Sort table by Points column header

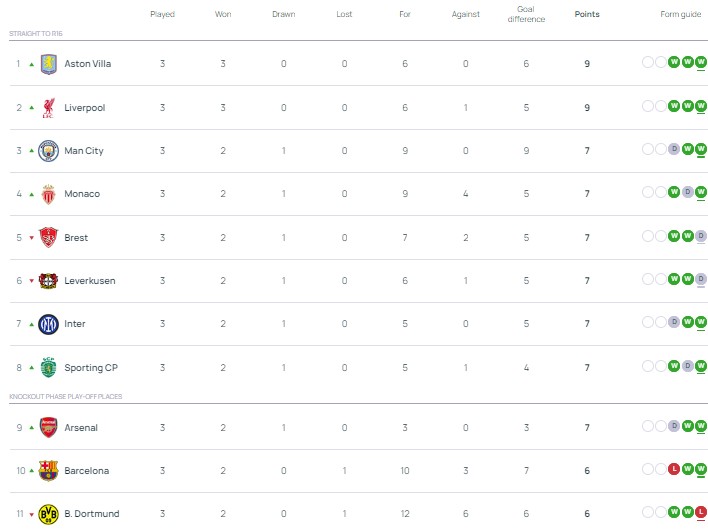click(587, 15)
